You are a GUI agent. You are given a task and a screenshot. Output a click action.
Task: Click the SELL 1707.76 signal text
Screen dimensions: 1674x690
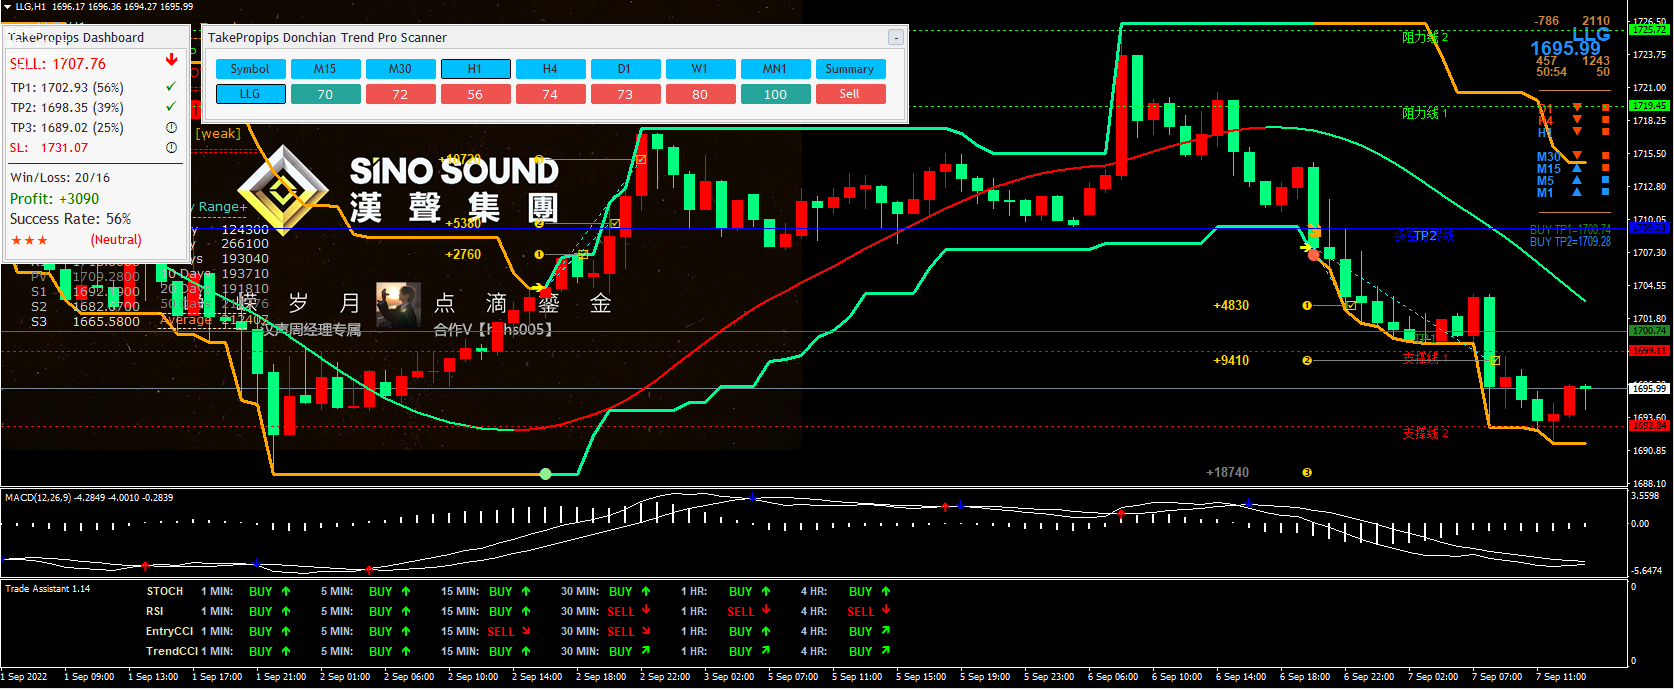coord(58,64)
